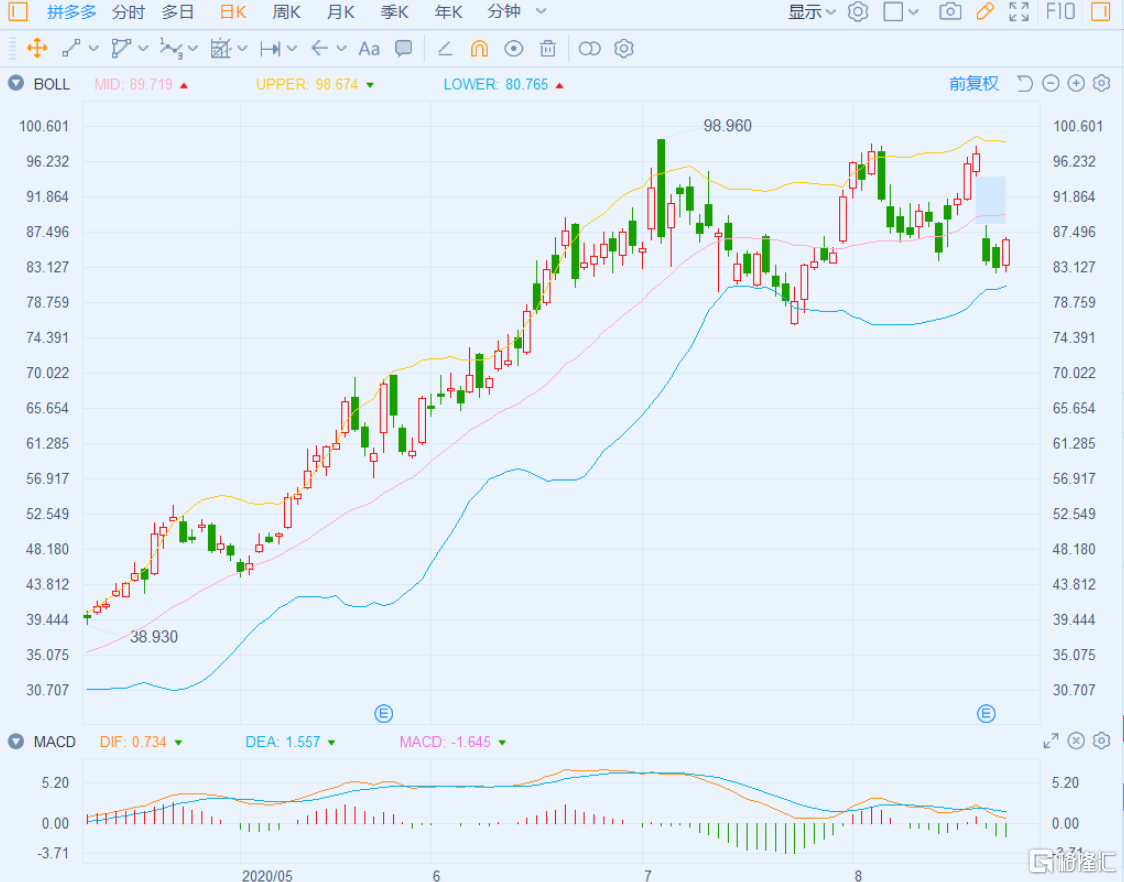The image size is (1124, 882).
Task: Add a comment bubble annotation
Action: pos(404,48)
